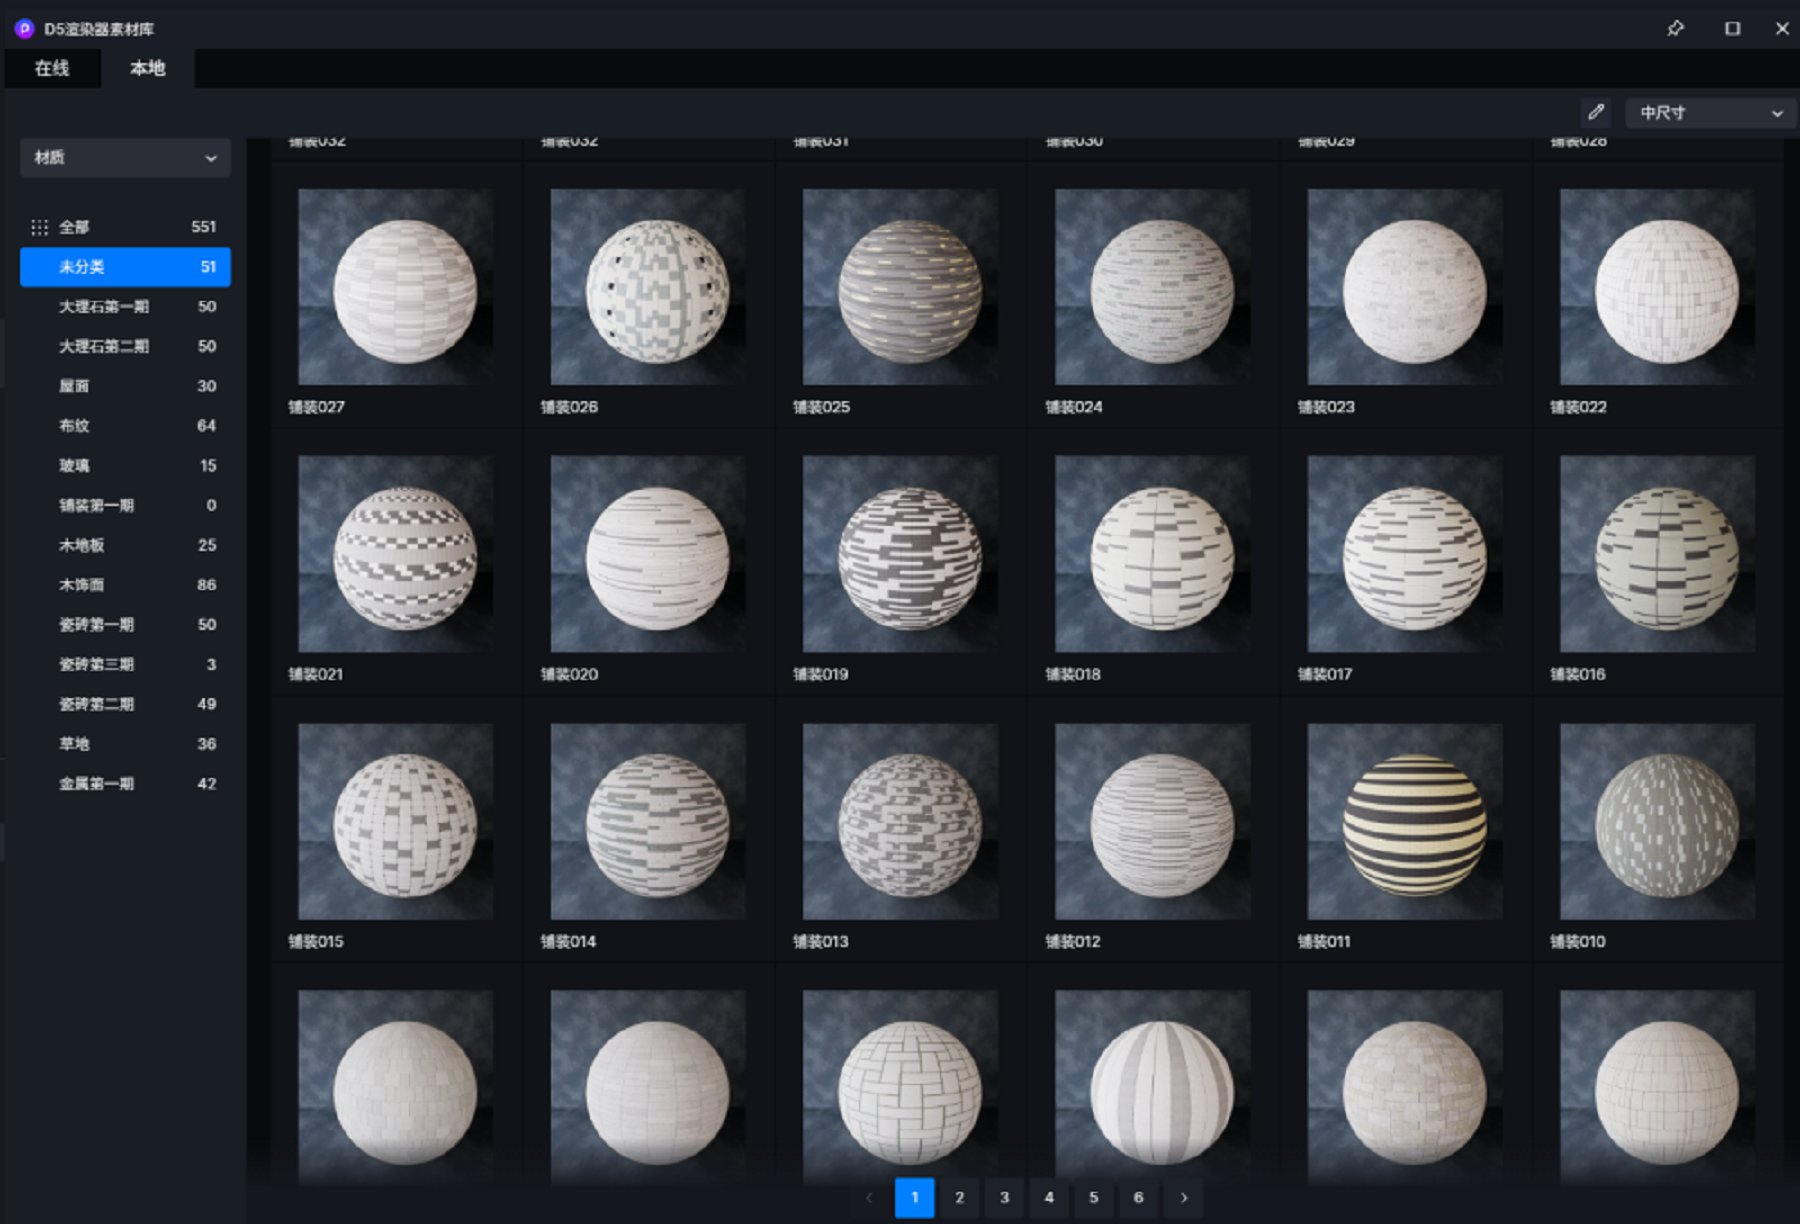Viewport: 1800px width, 1224px height.
Task: Go to page 3
Action: coord(1004,1197)
